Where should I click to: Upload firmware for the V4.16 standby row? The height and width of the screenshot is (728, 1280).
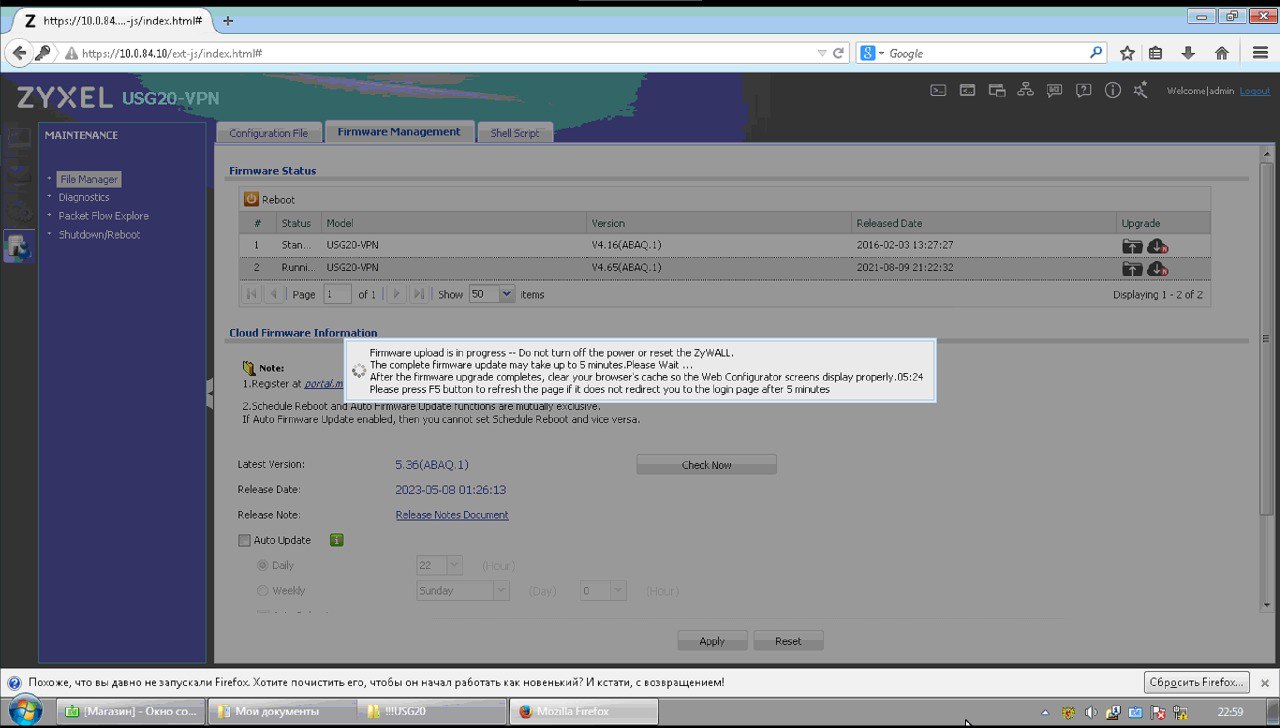point(1132,245)
